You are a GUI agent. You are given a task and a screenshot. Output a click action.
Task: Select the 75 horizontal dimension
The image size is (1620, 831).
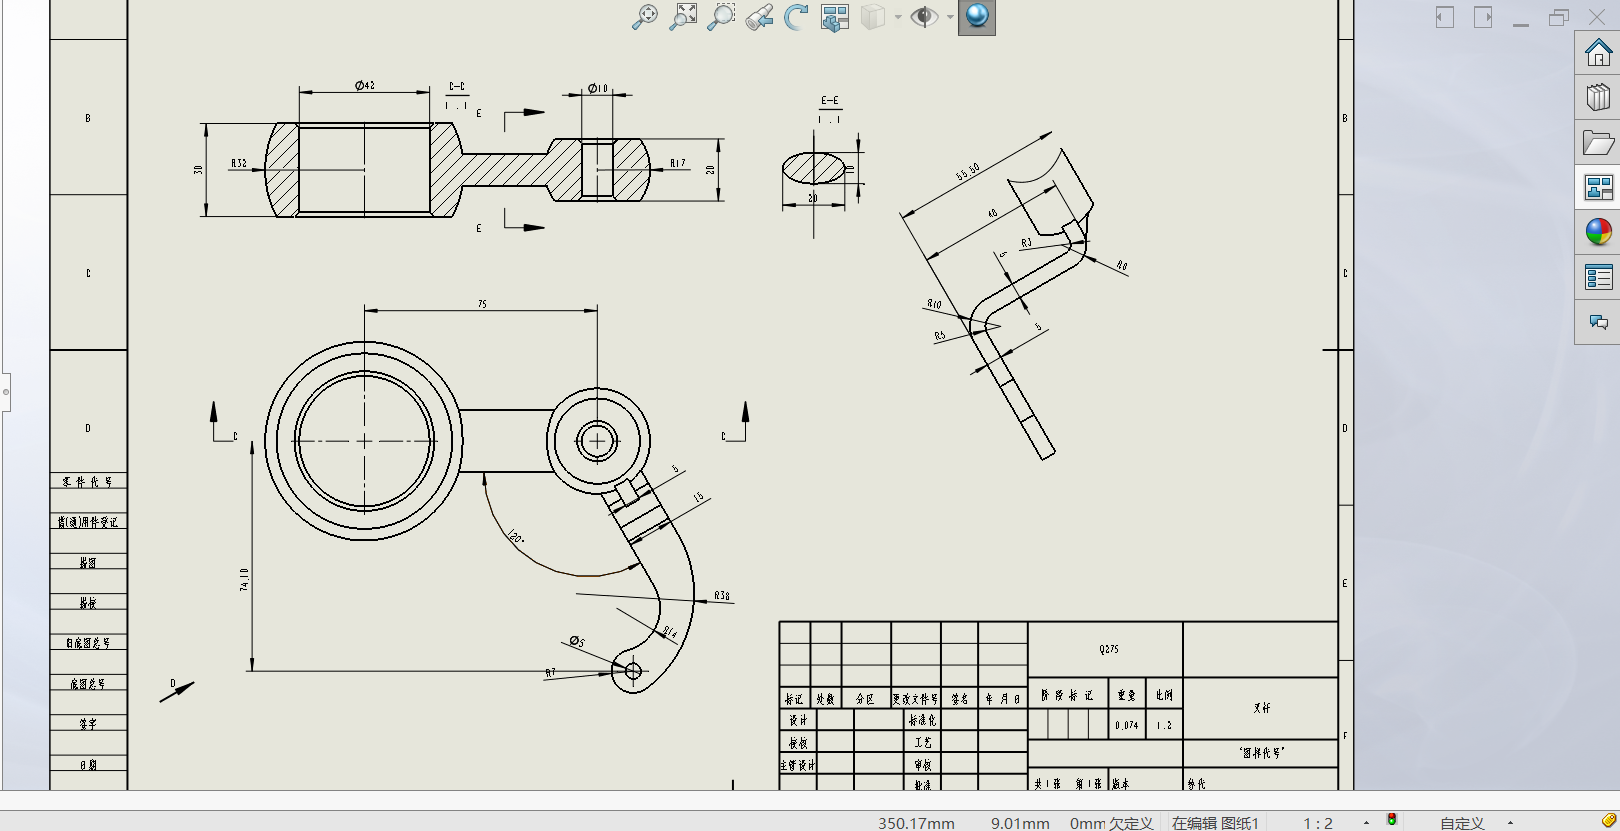482,304
